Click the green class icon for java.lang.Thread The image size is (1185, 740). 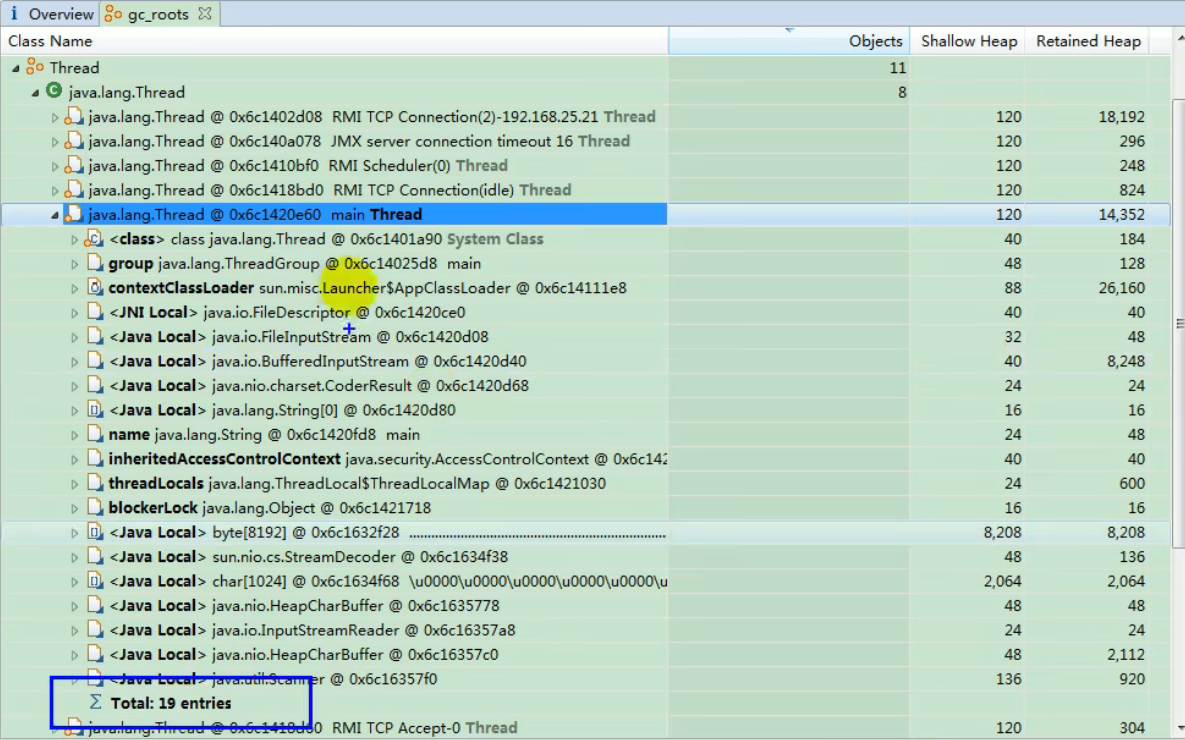point(54,91)
